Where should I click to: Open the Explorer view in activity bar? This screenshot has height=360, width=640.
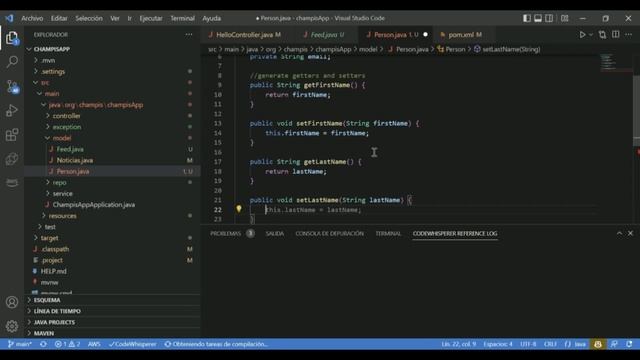[12, 38]
